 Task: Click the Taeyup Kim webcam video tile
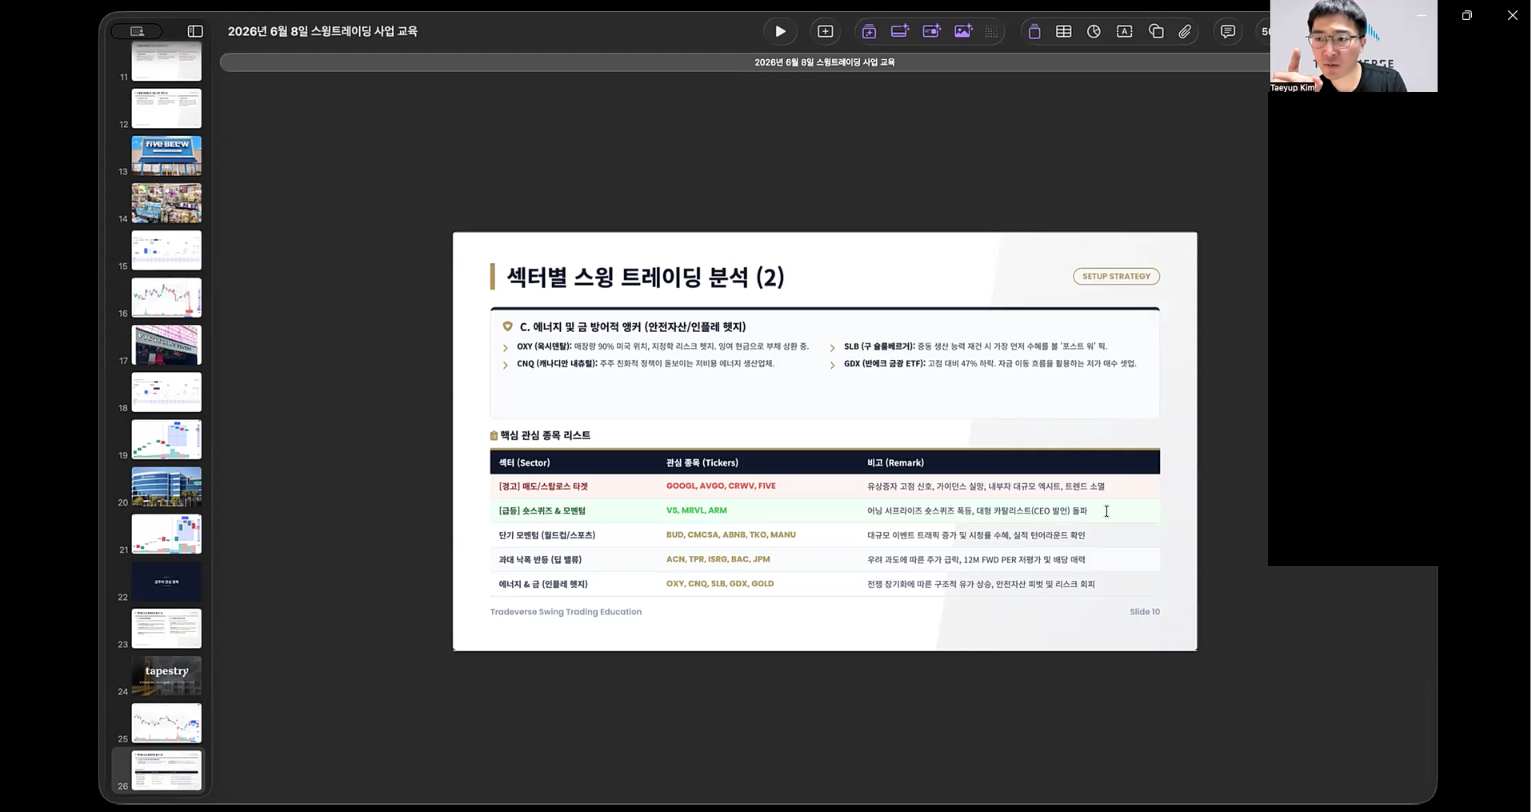(x=1353, y=46)
